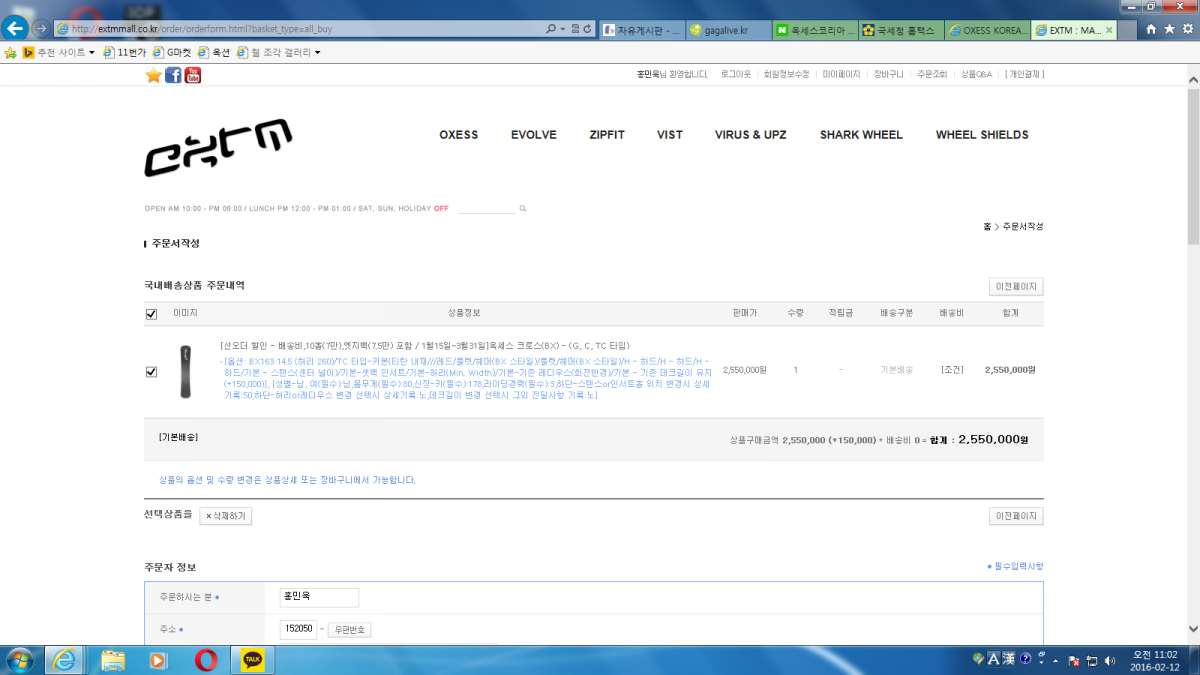Screen dimensions: 1200x675
Task: Open the browser tools gear icon
Action: pos(1187,30)
